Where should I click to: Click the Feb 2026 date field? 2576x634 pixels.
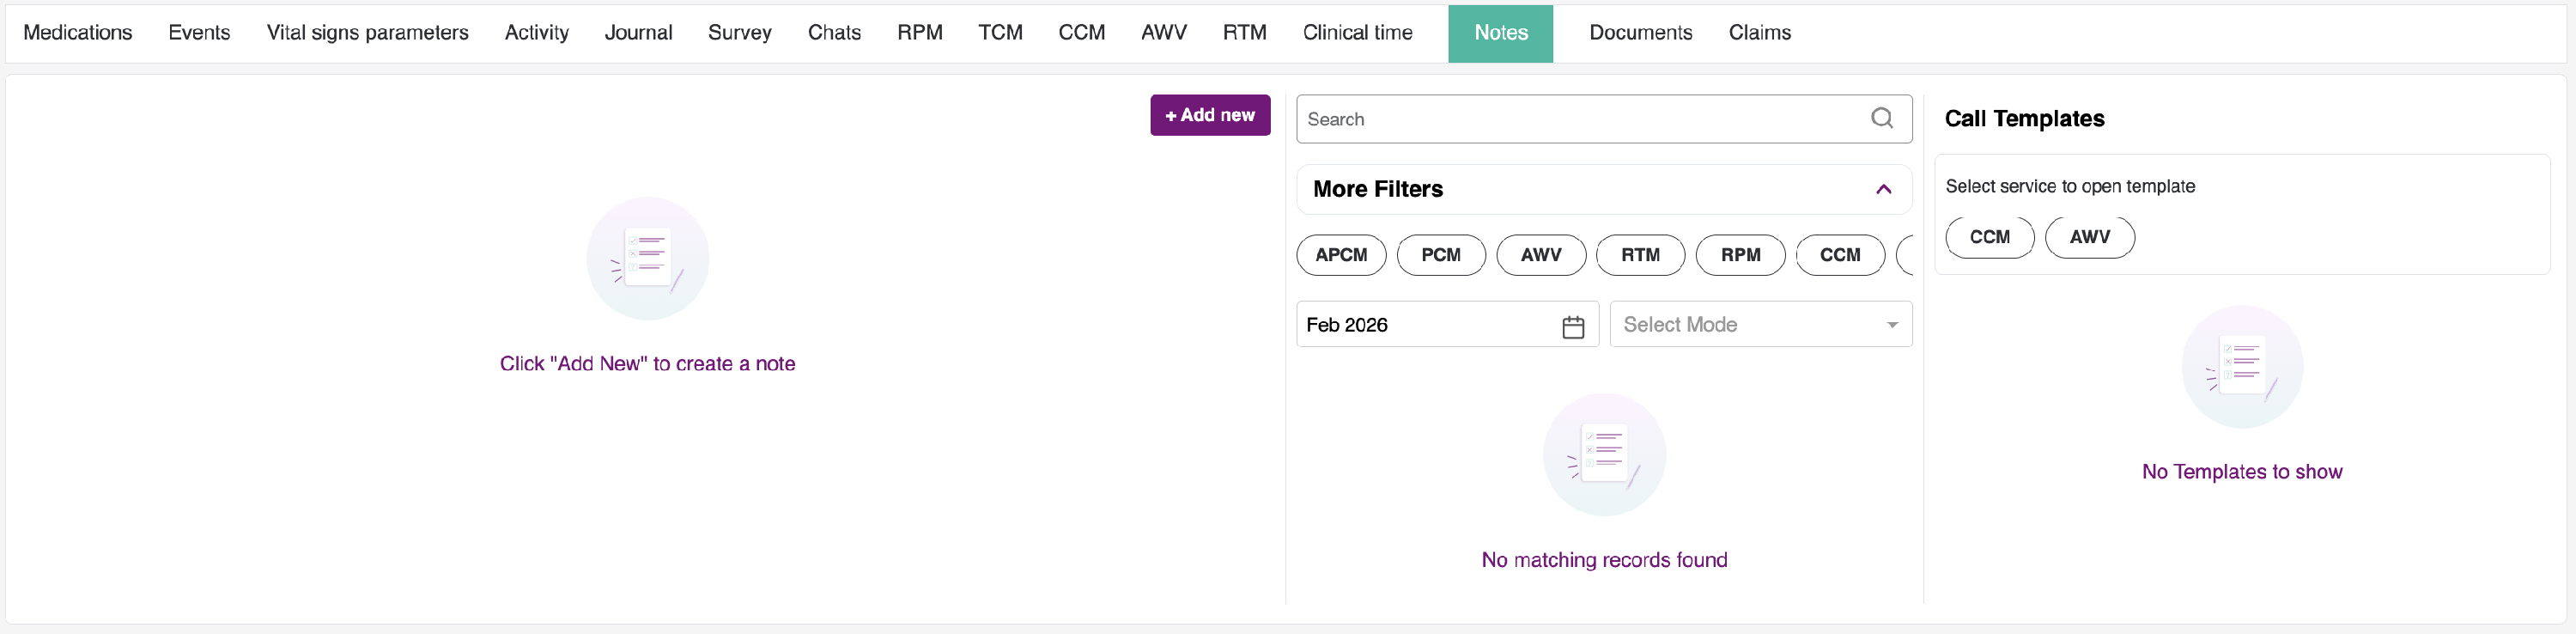click(1446, 324)
